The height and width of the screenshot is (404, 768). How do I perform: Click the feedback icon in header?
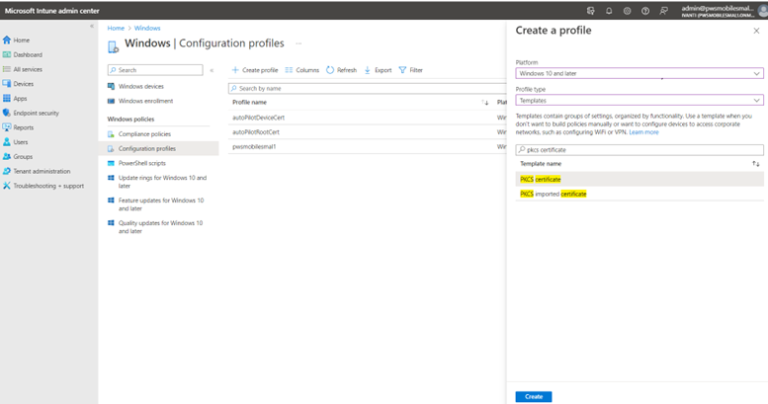(664, 11)
